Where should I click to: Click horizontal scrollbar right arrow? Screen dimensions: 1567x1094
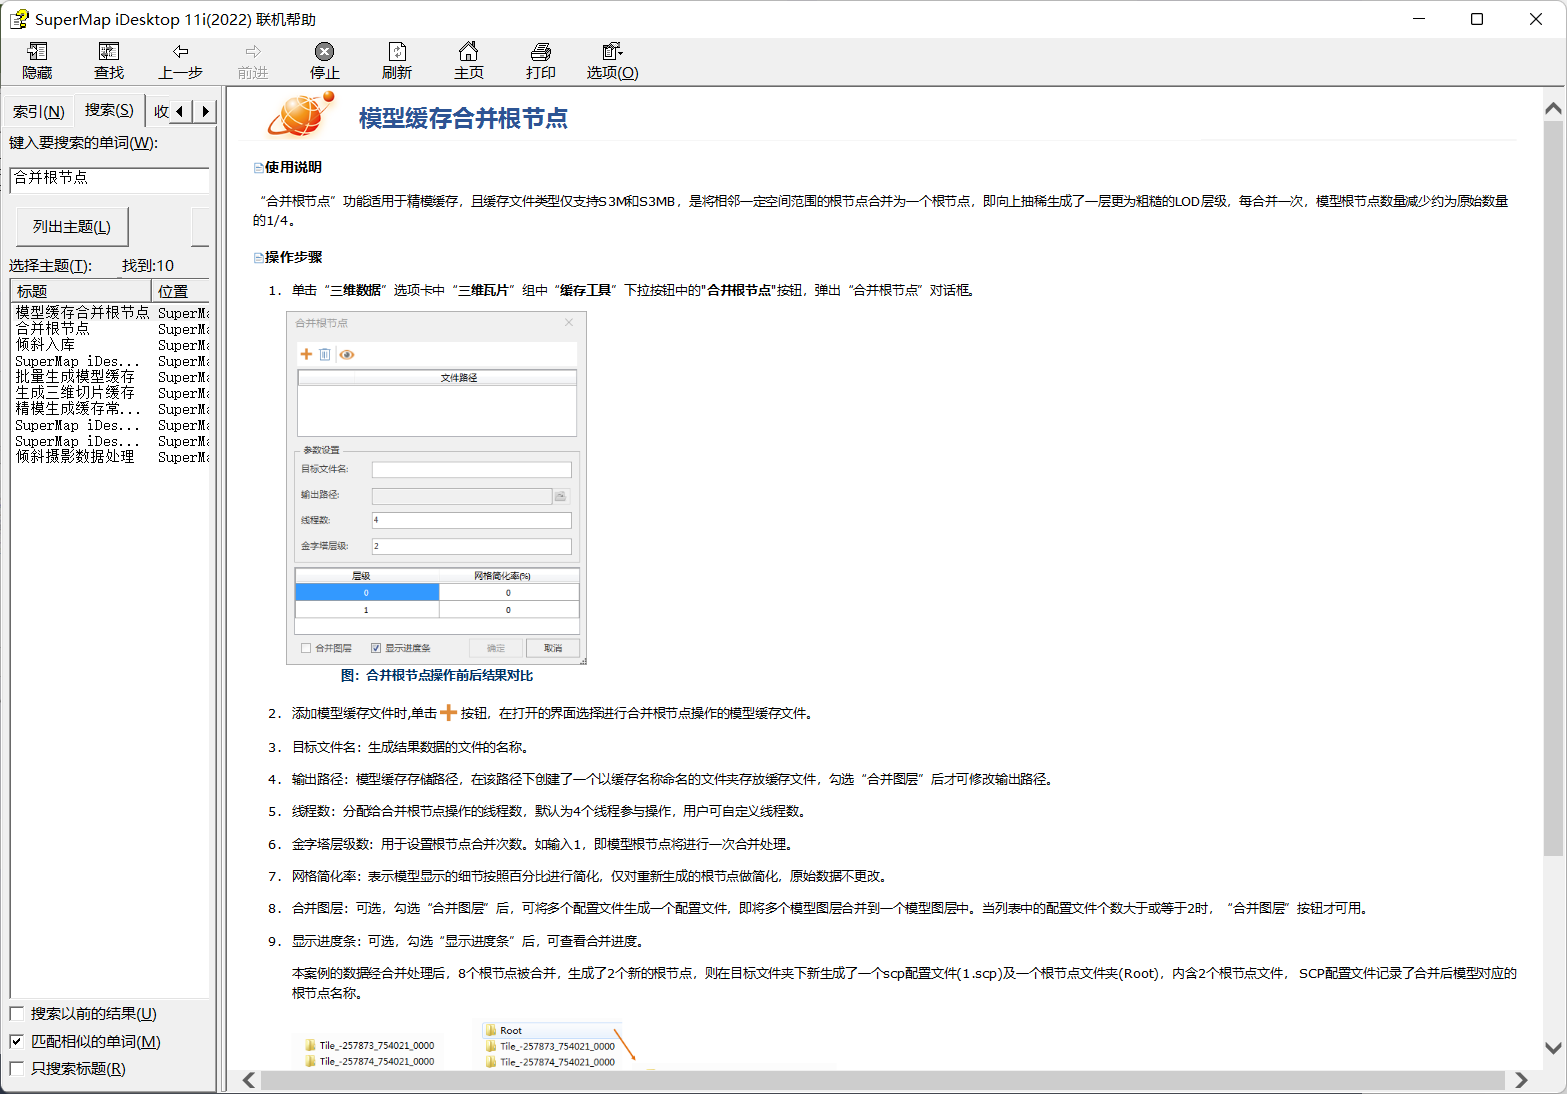coord(1521,1080)
